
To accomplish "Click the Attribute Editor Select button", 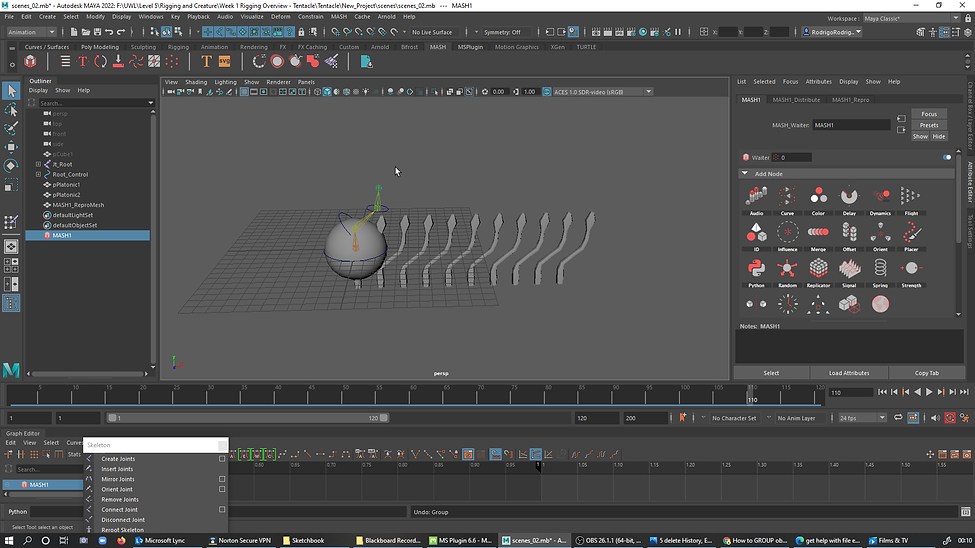I will pos(771,373).
